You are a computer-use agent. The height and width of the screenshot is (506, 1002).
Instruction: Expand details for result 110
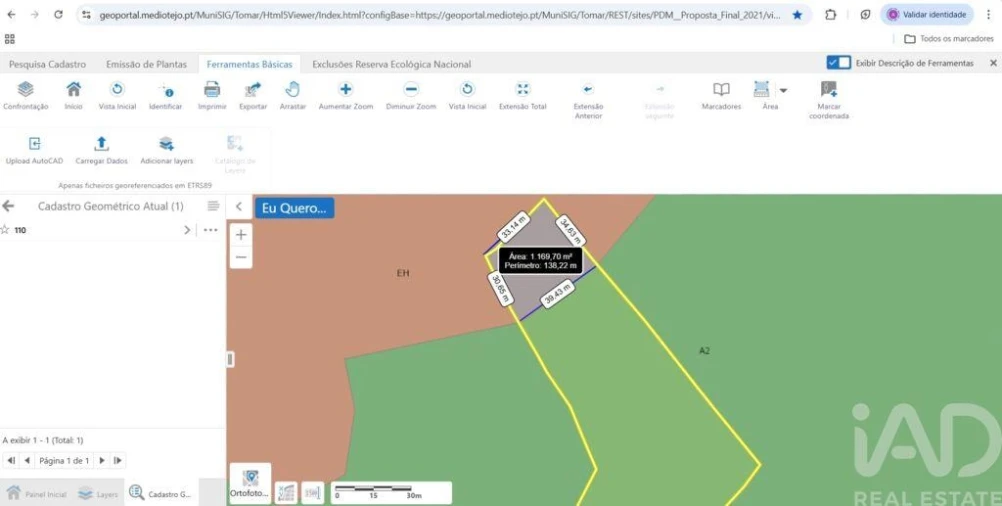[187, 230]
